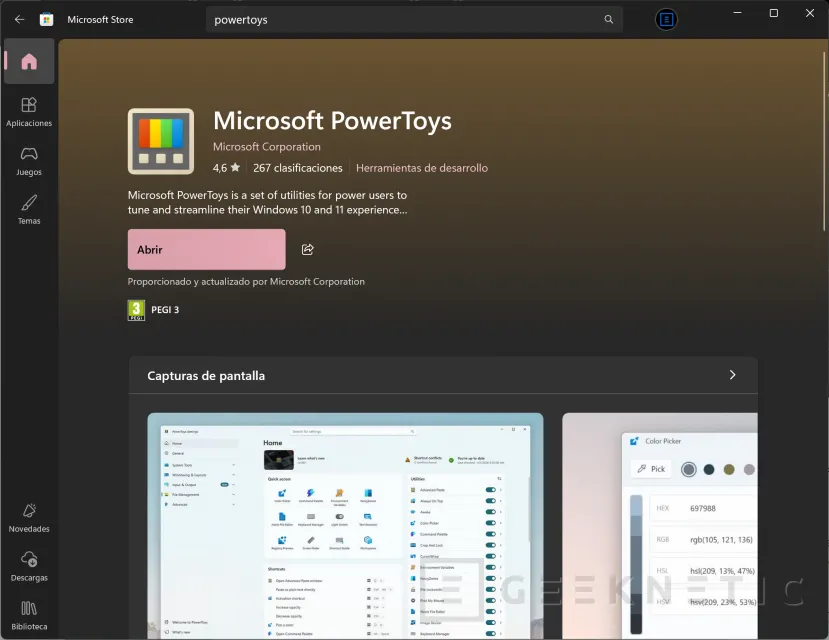The width and height of the screenshot is (829, 640).
Task: Open Biblioteca in sidebar
Action: pos(29,616)
